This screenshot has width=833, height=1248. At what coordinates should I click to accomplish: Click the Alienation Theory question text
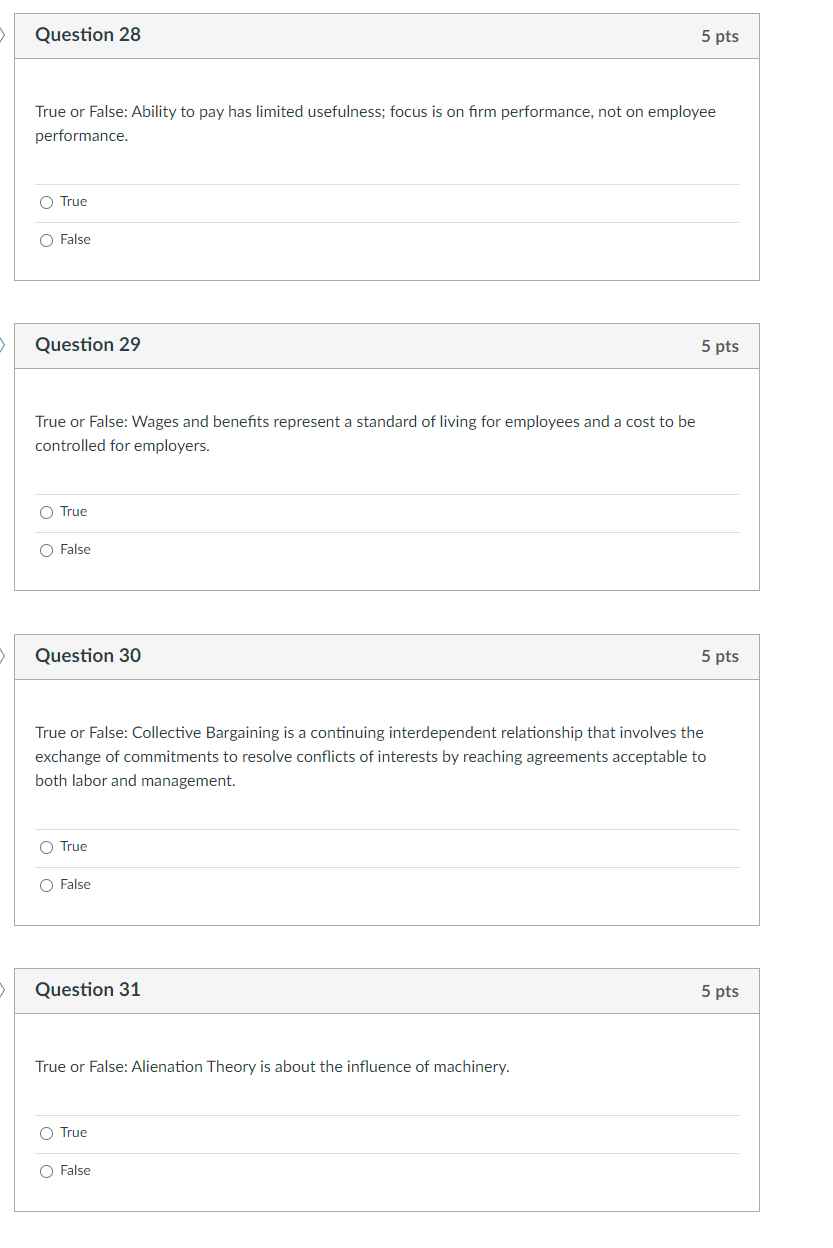tap(272, 1067)
